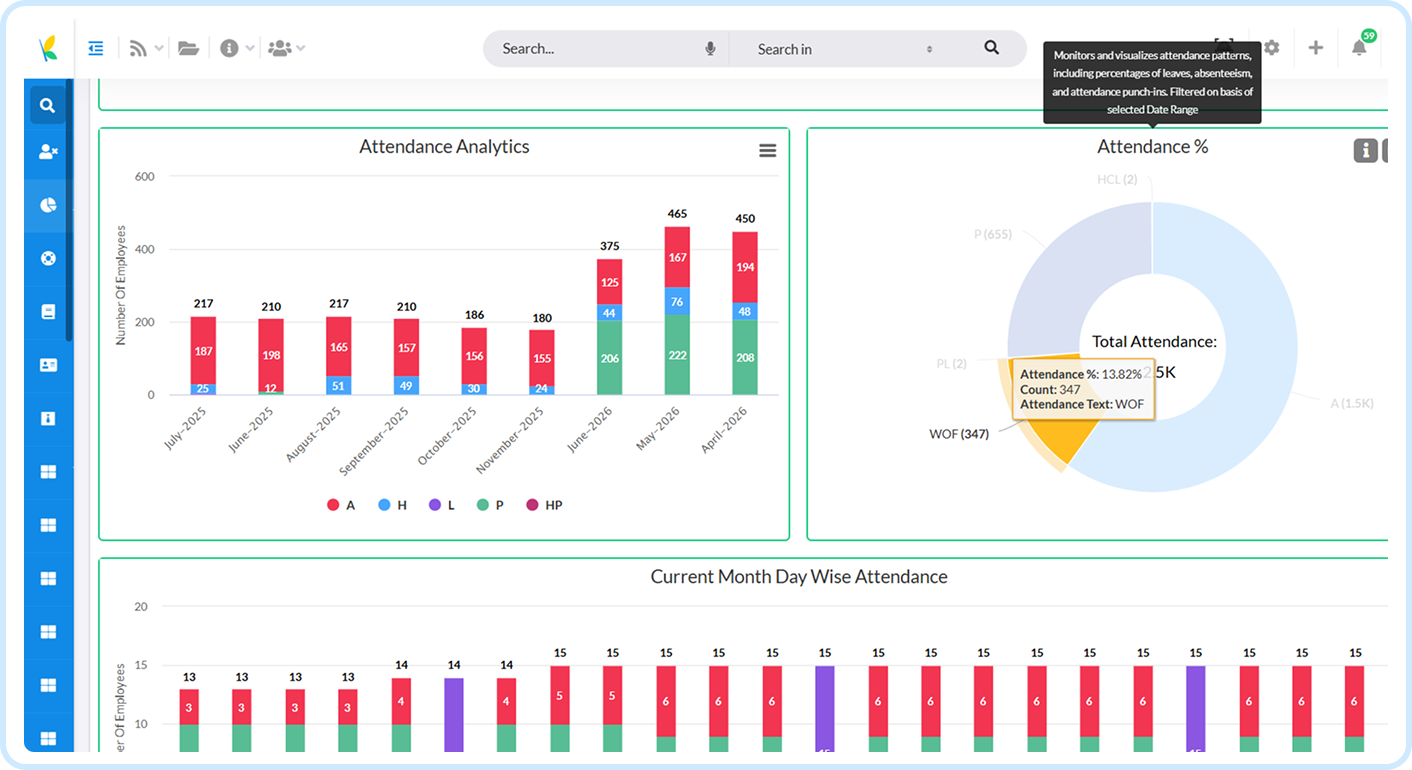This screenshot has height=770, width=1412.
Task: Click the info circle icon in the toolbar
Action: point(229,48)
